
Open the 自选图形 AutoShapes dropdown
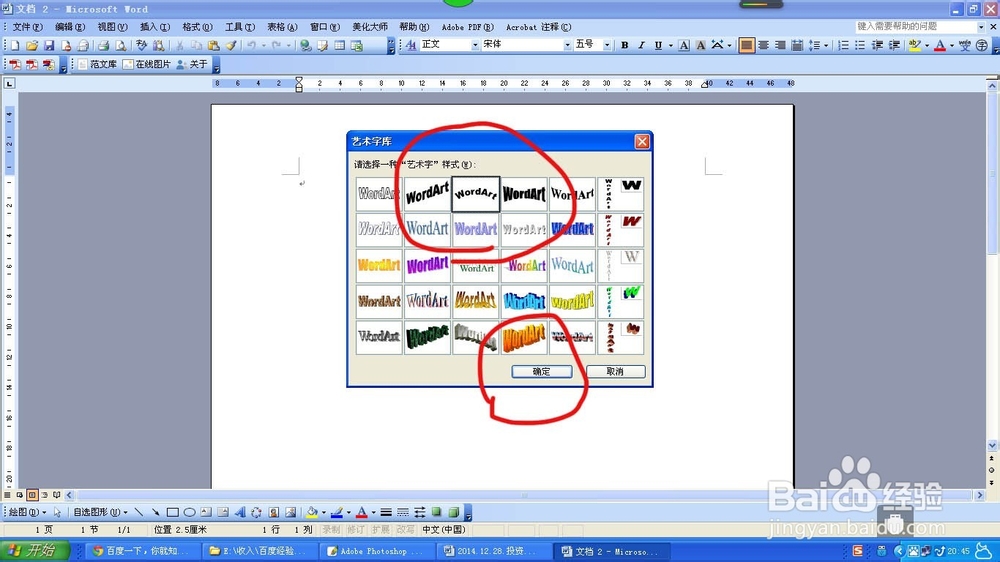tap(100, 512)
